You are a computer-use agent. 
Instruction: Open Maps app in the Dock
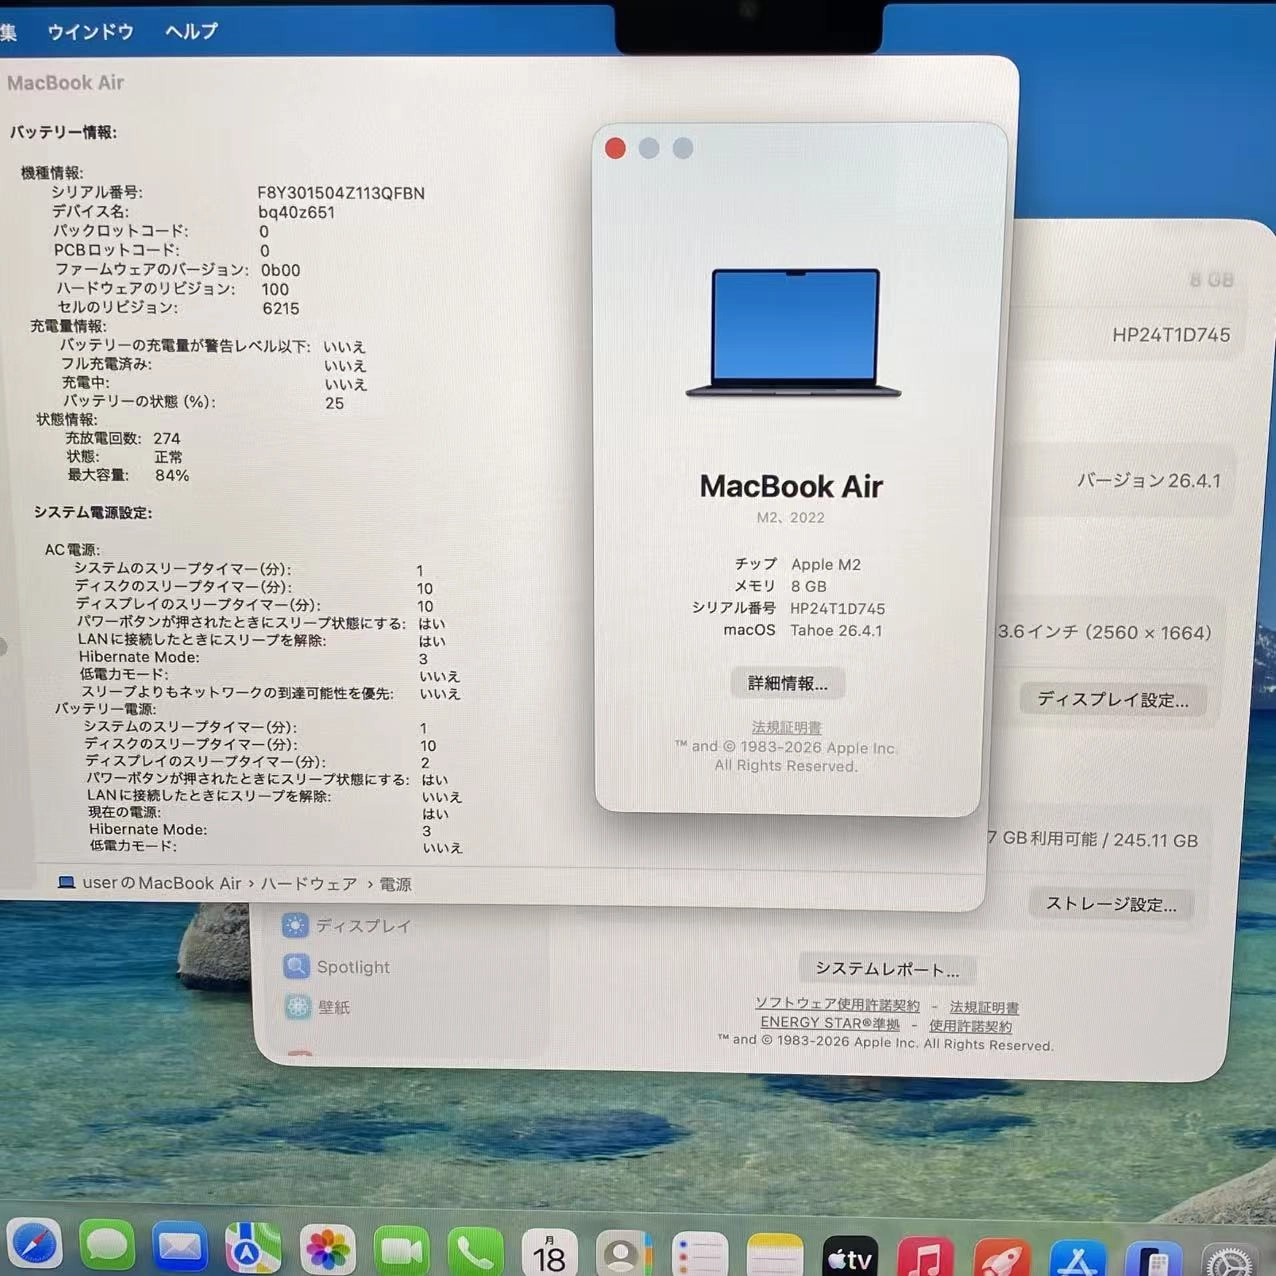[253, 1249]
